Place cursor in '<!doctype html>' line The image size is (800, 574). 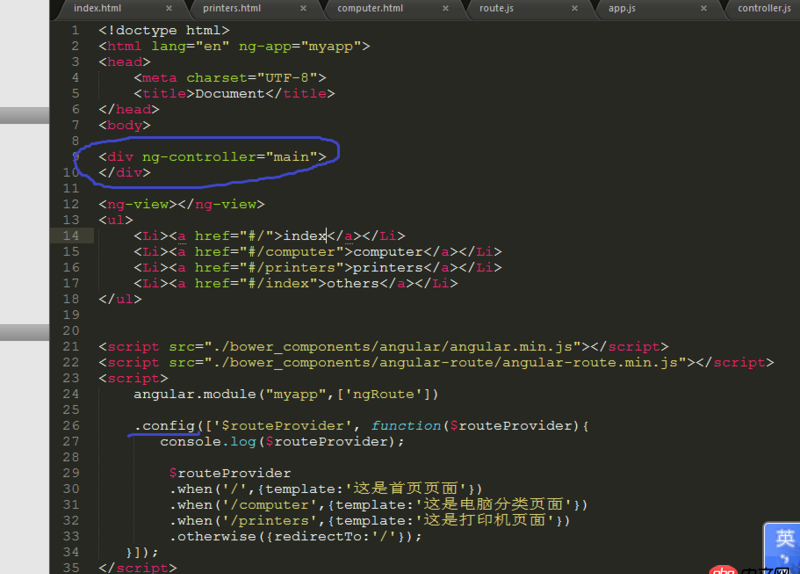[164, 31]
